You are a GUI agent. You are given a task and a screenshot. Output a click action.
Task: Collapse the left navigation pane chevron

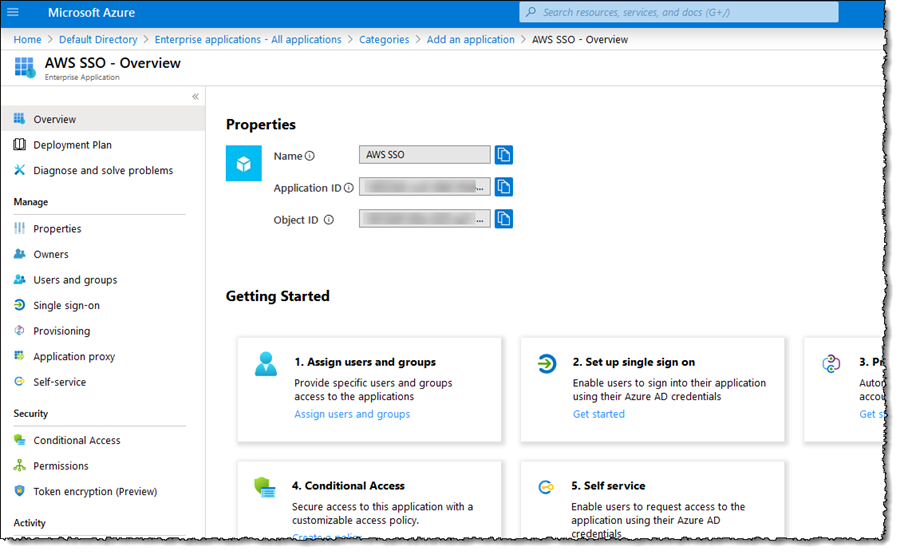click(x=195, y=96)
